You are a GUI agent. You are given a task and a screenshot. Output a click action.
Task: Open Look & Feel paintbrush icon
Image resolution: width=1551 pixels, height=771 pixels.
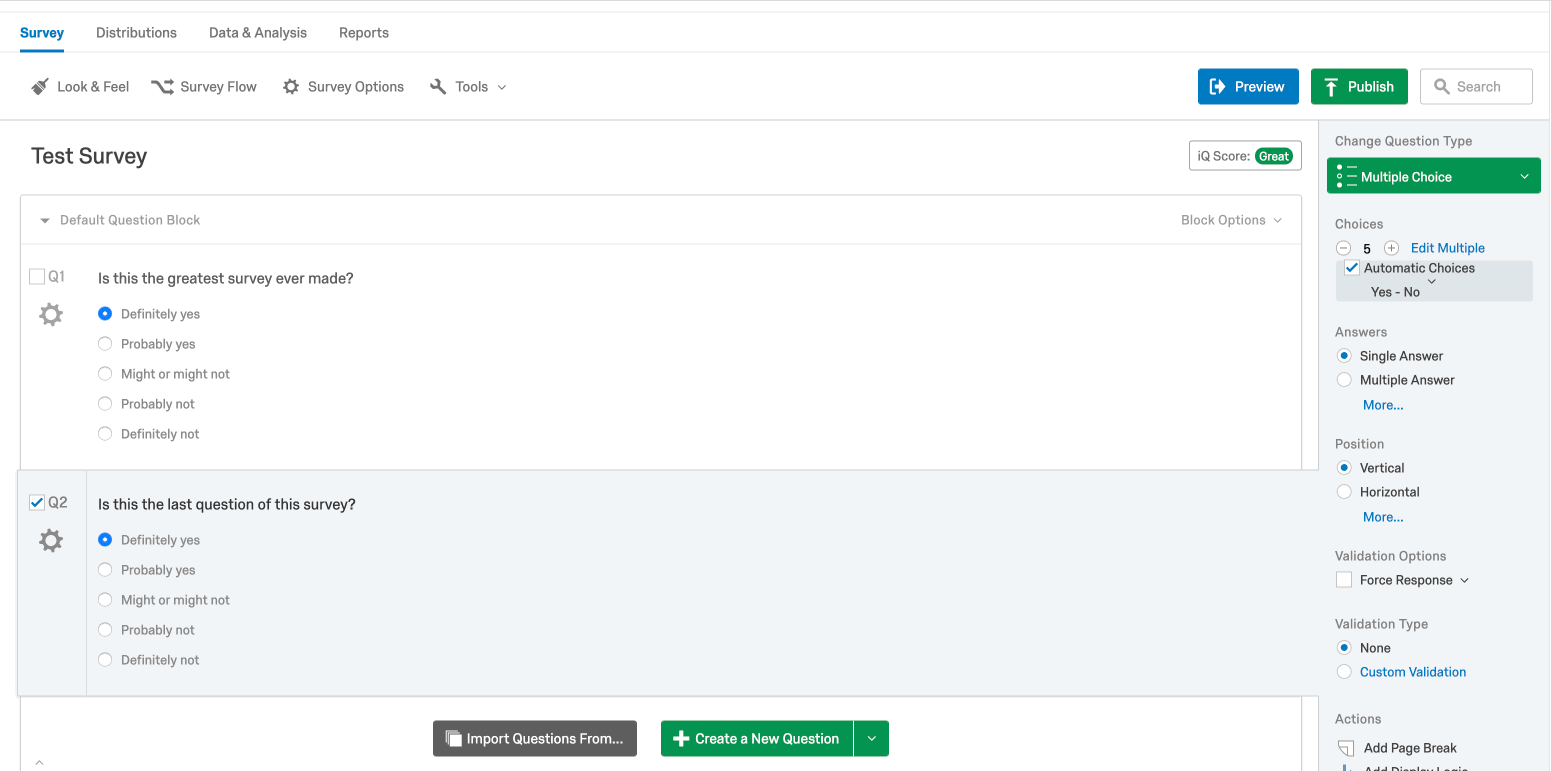40,87
